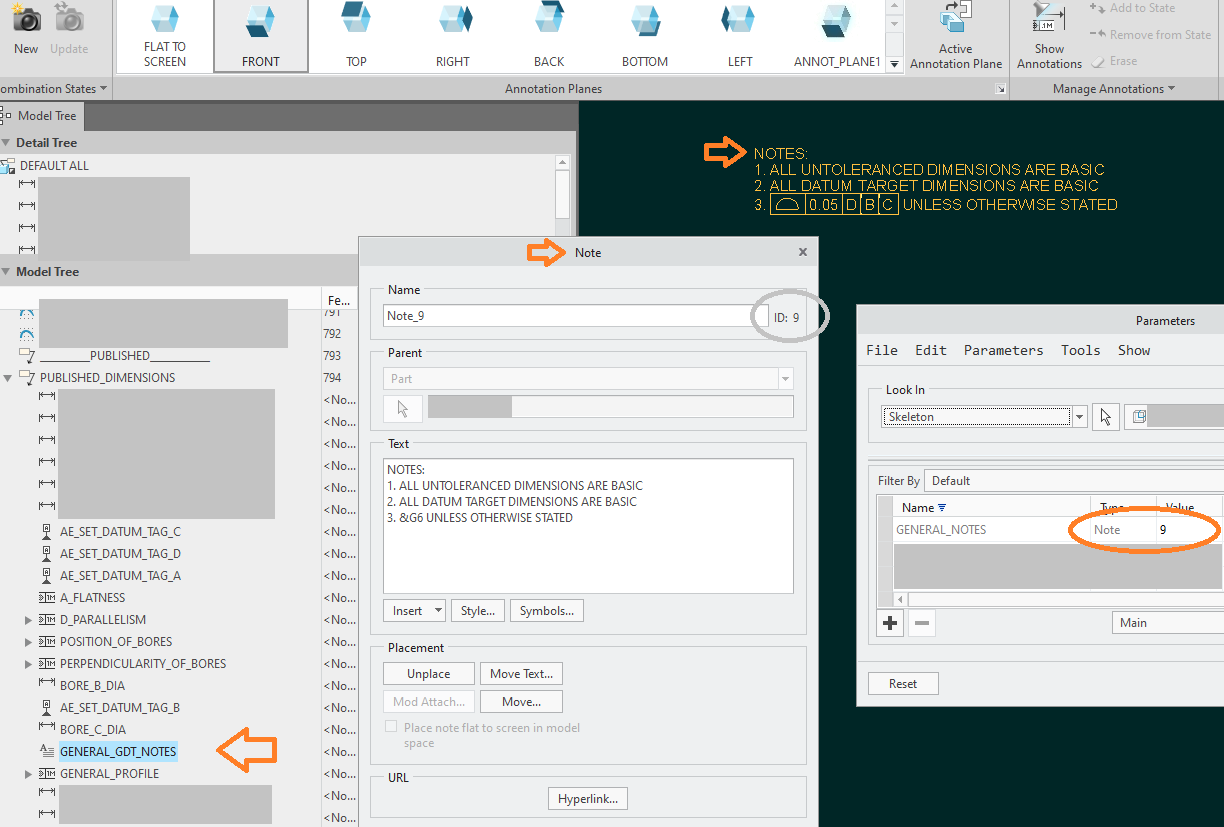Click the selection arrow beside Look In box

pyautogui.click(x=1108, y=416)
